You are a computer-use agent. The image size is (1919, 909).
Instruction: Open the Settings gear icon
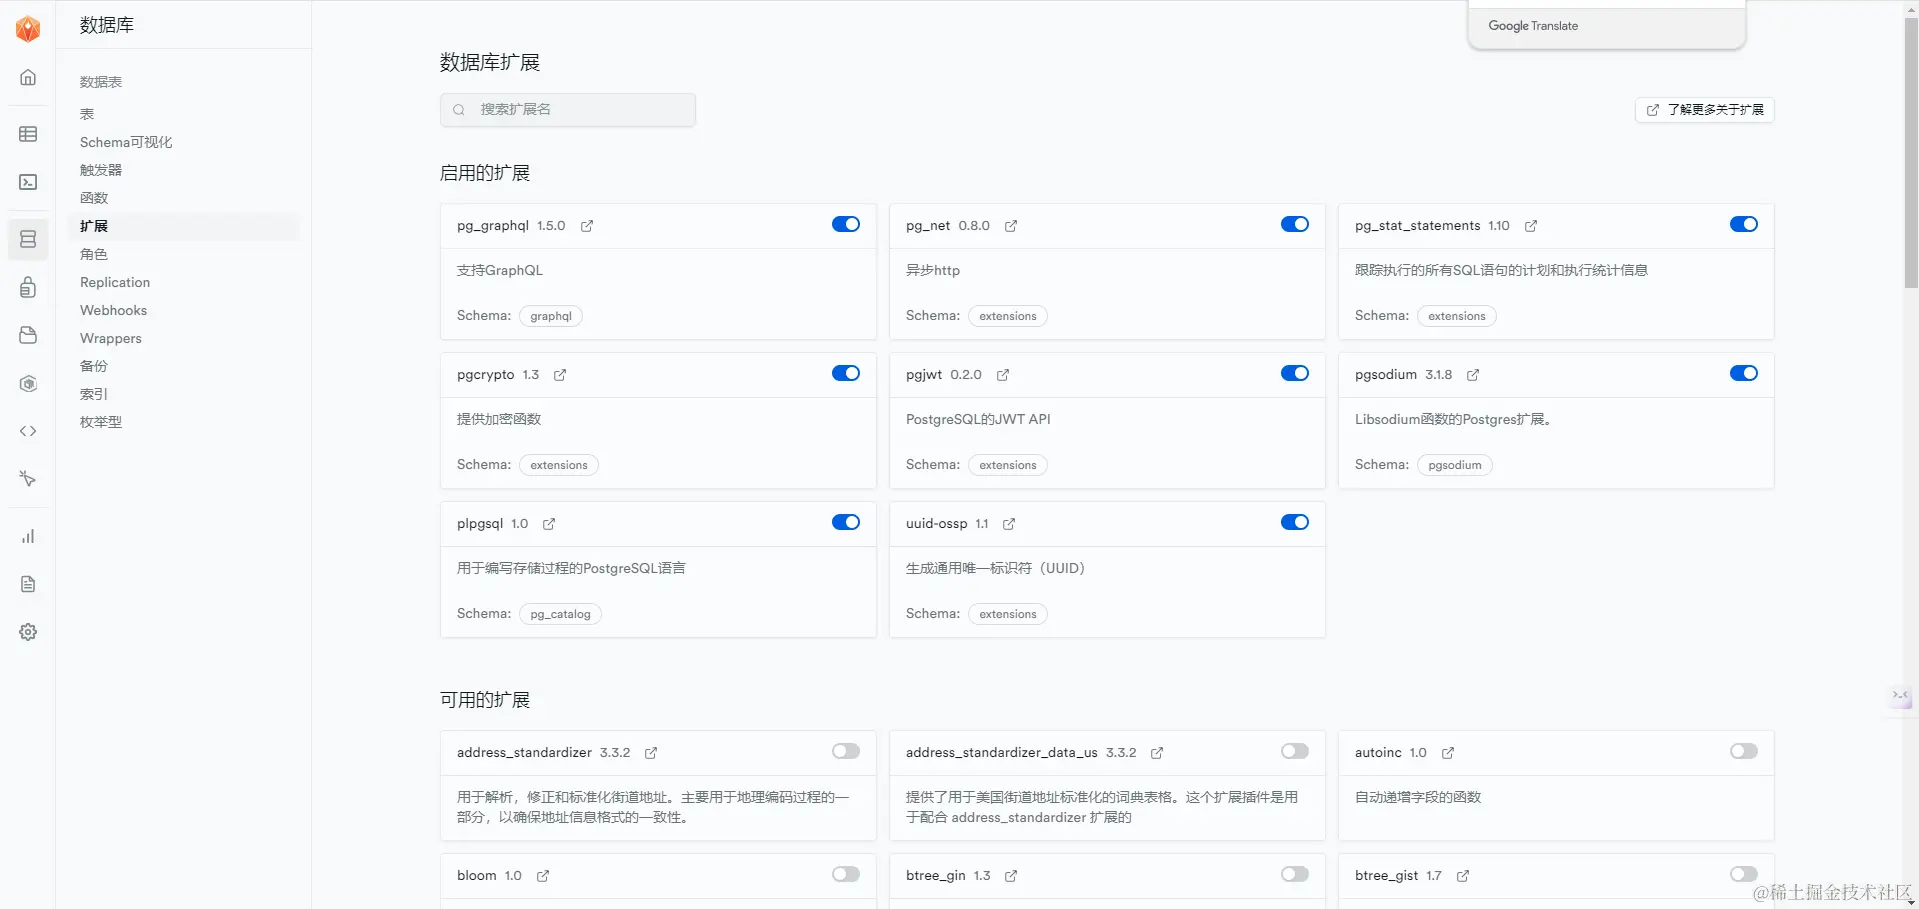[x=28, y=632]
